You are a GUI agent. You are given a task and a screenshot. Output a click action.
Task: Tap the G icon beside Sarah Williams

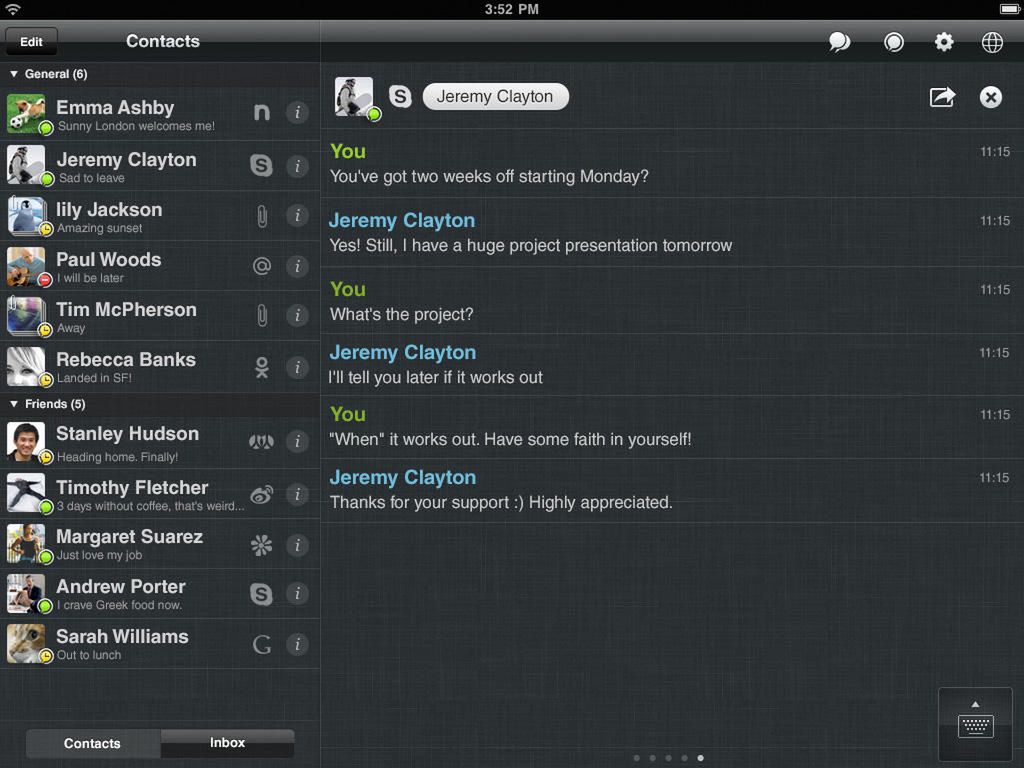(x=262, y=645)
